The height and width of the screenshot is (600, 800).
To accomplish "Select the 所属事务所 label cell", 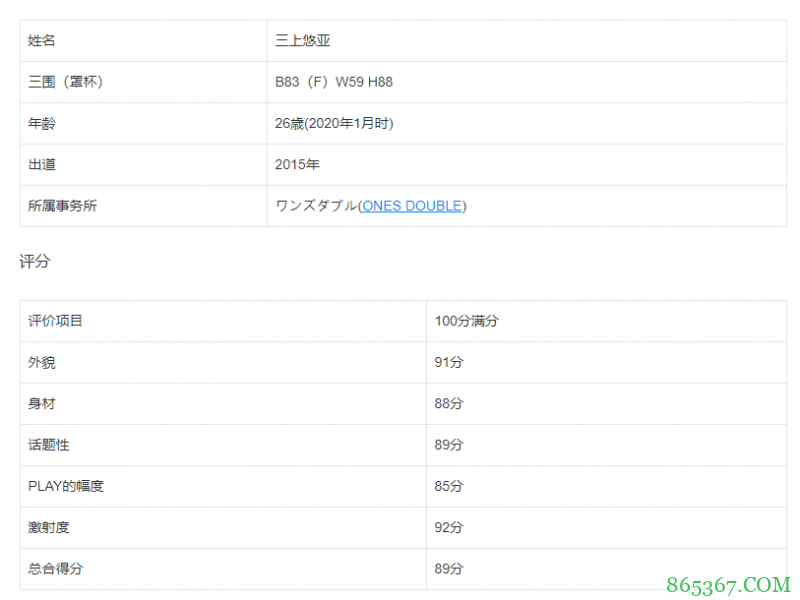I will (62, 206).
